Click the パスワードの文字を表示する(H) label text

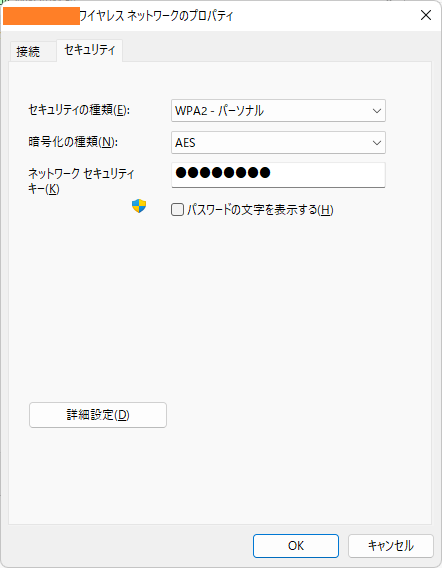click(260, 210)
